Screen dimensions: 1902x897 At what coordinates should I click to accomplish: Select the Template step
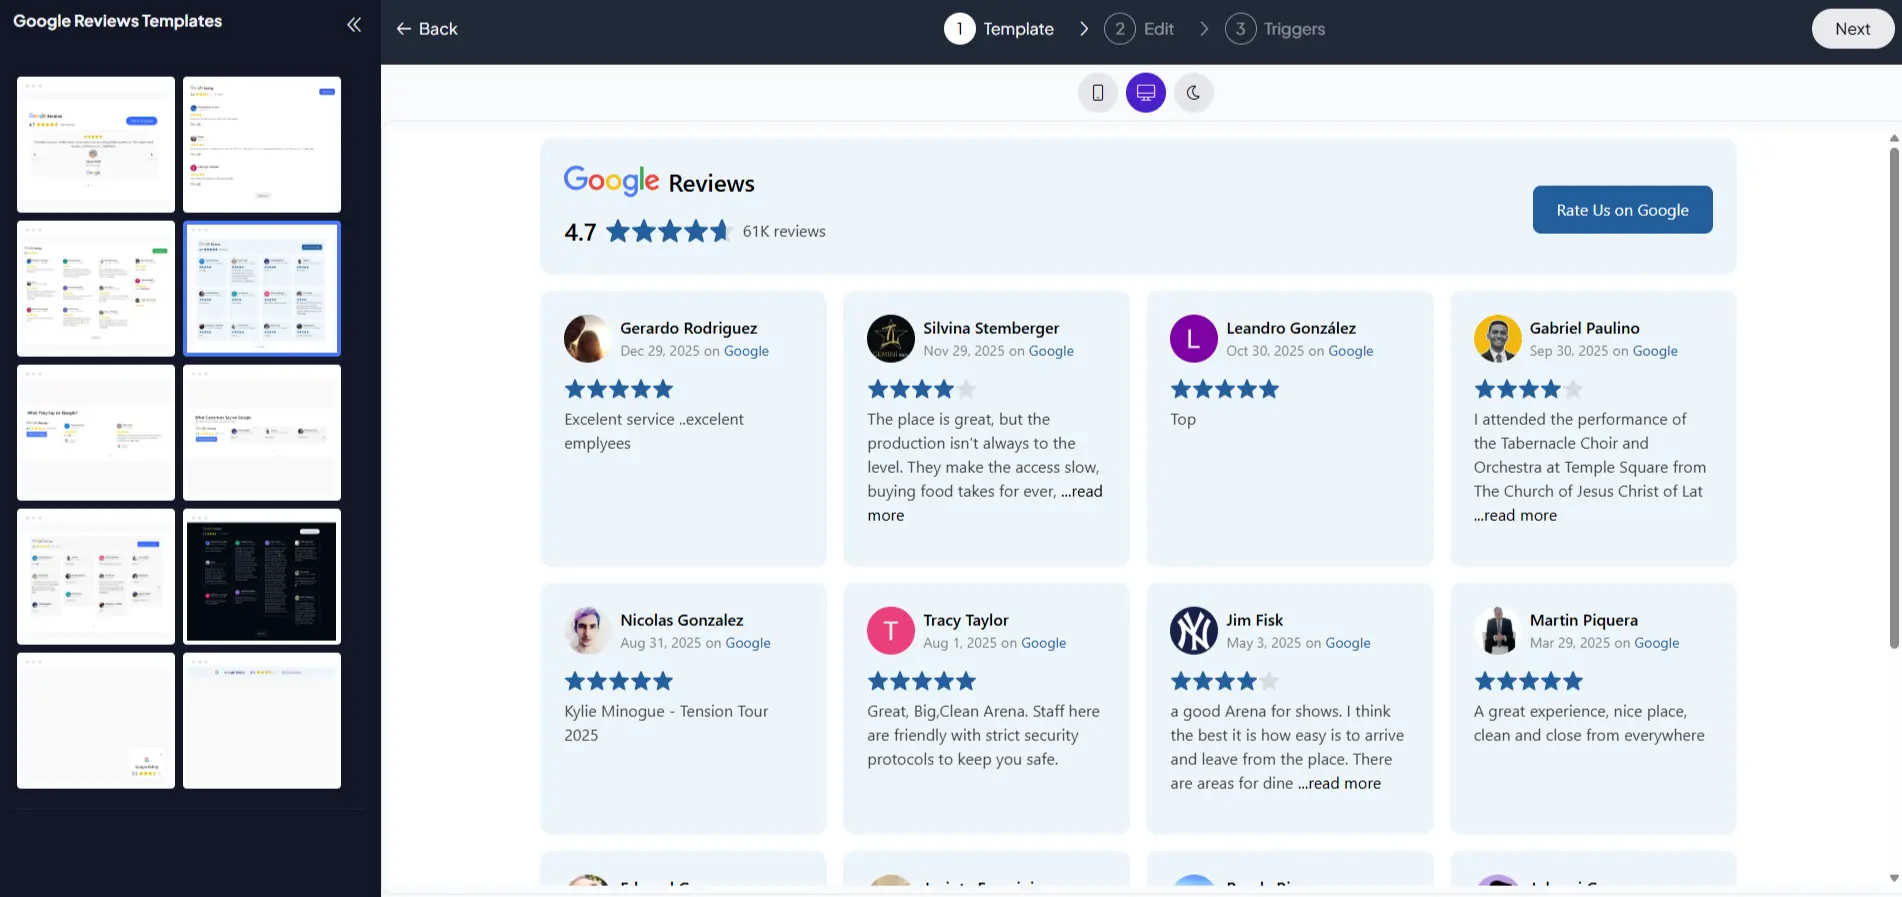coord(999,29)
